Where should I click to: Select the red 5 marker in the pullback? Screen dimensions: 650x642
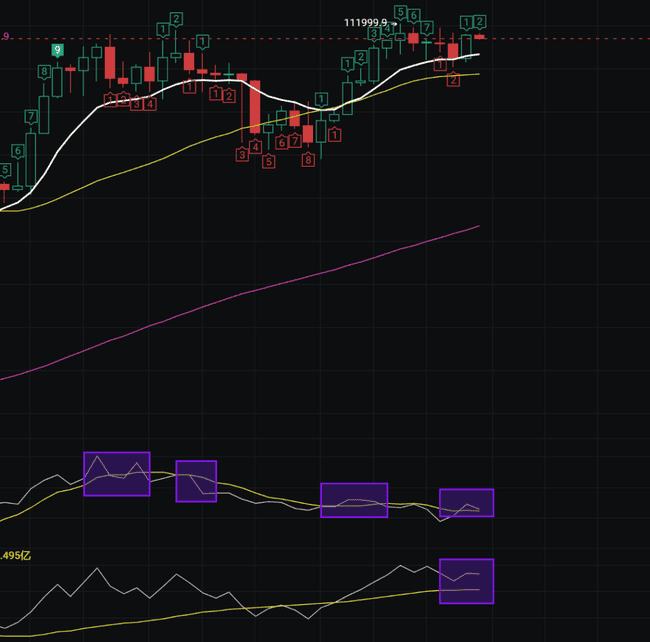pyautogui.click(x=269, y=161)
